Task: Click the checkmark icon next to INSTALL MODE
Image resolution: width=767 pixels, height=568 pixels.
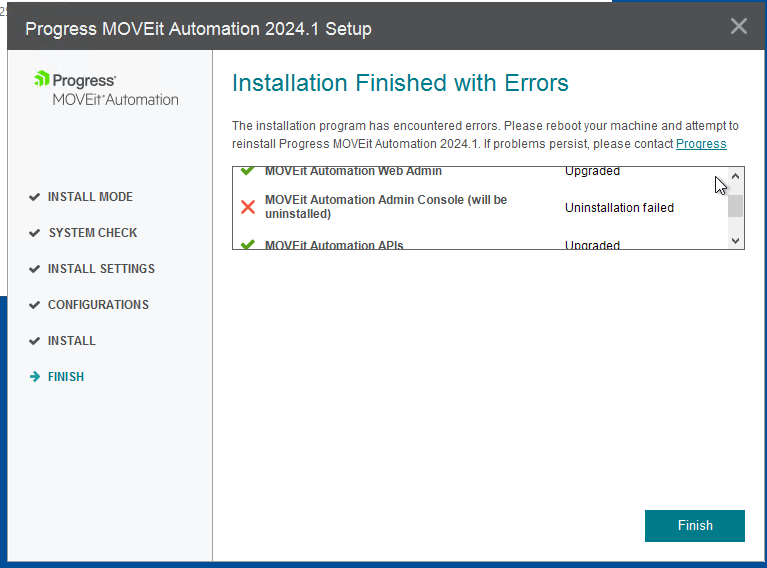Action: pos(34,197)
